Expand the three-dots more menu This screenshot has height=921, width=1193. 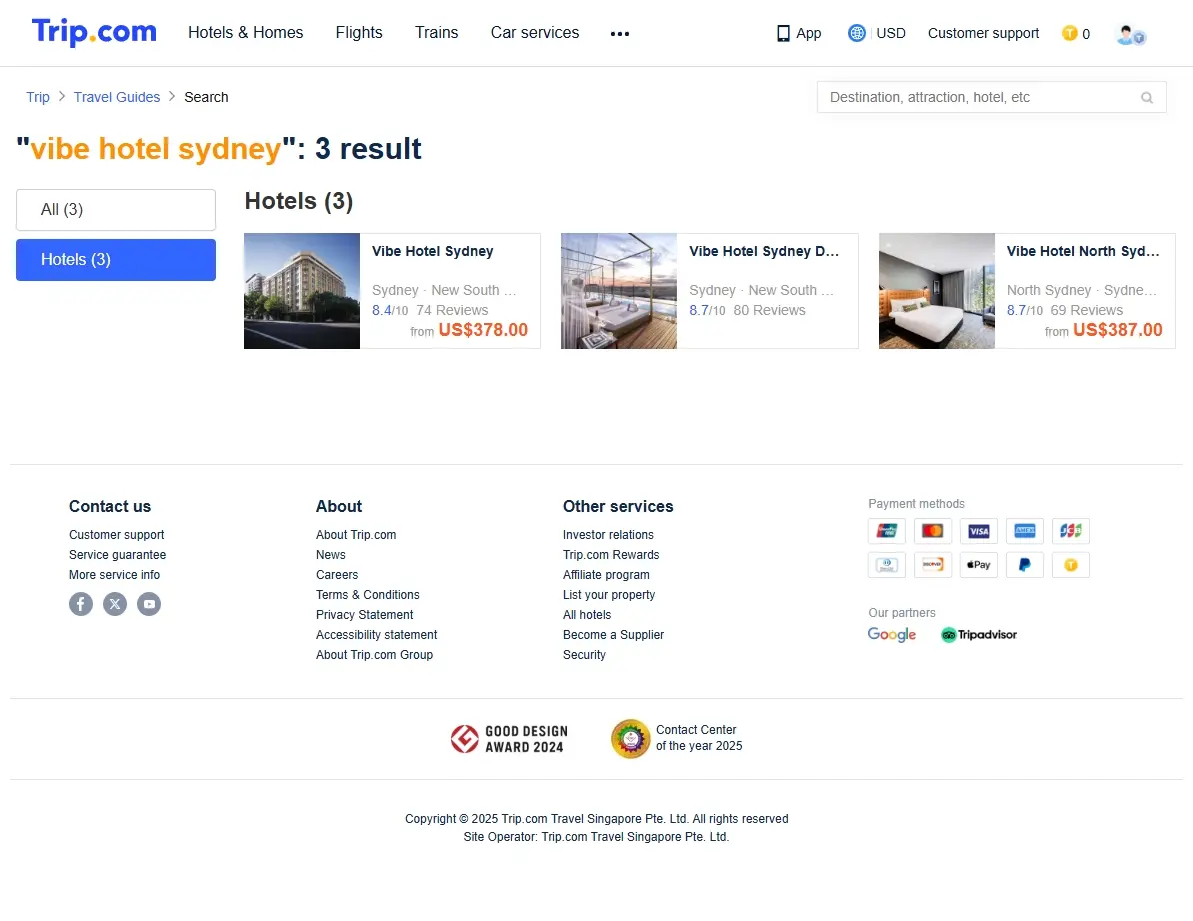point(620,33)
